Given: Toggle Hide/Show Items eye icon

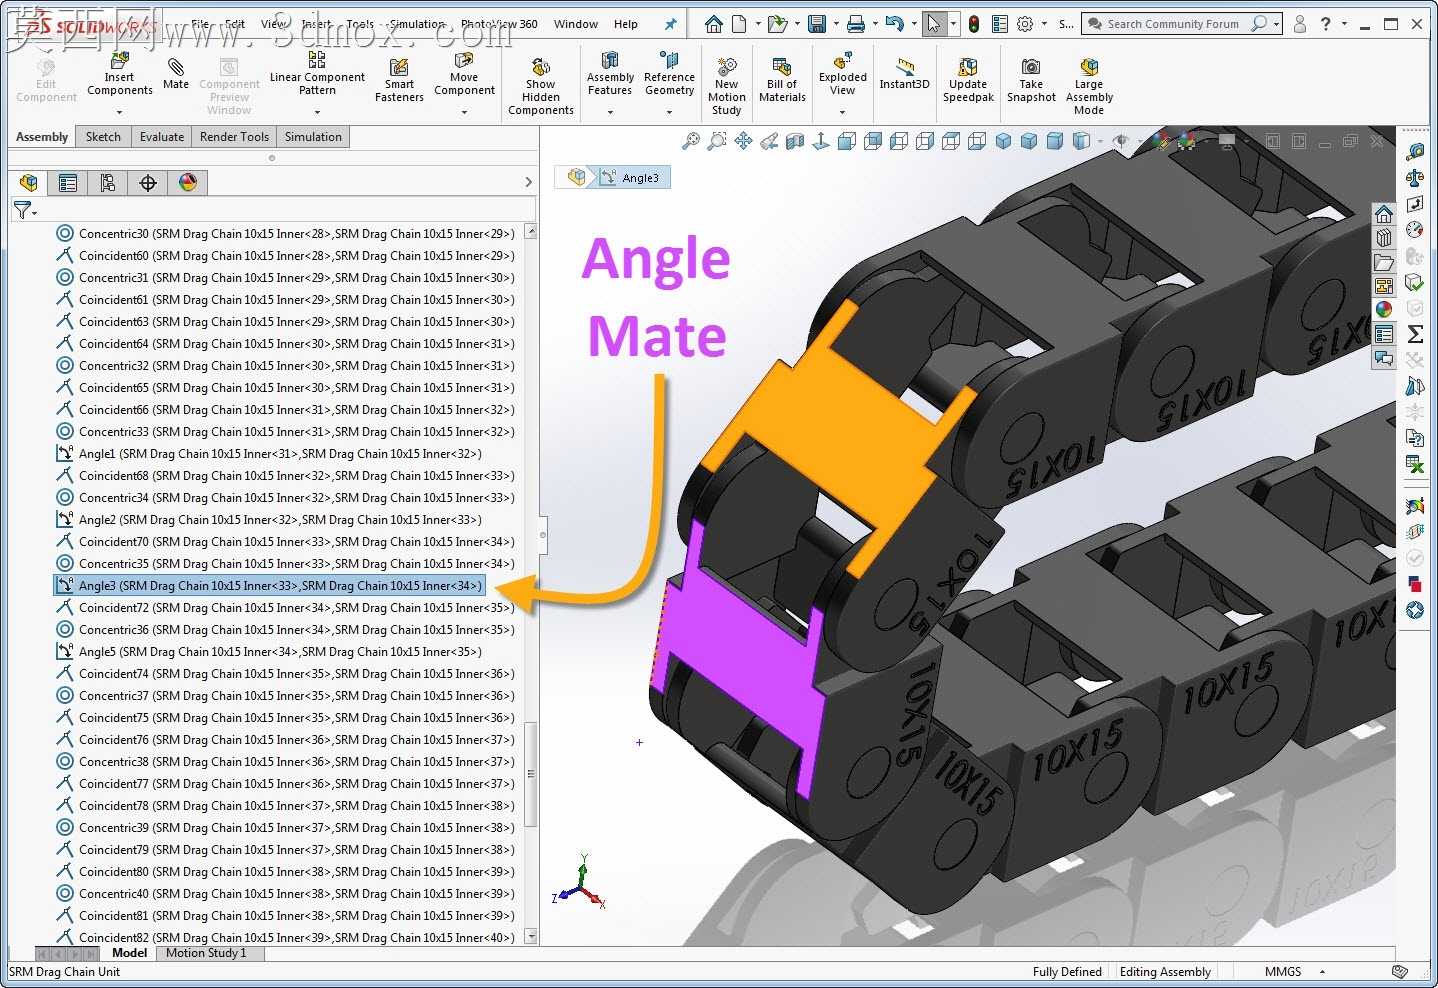Looking at the screenshot, I should (x=1120, y=141).
